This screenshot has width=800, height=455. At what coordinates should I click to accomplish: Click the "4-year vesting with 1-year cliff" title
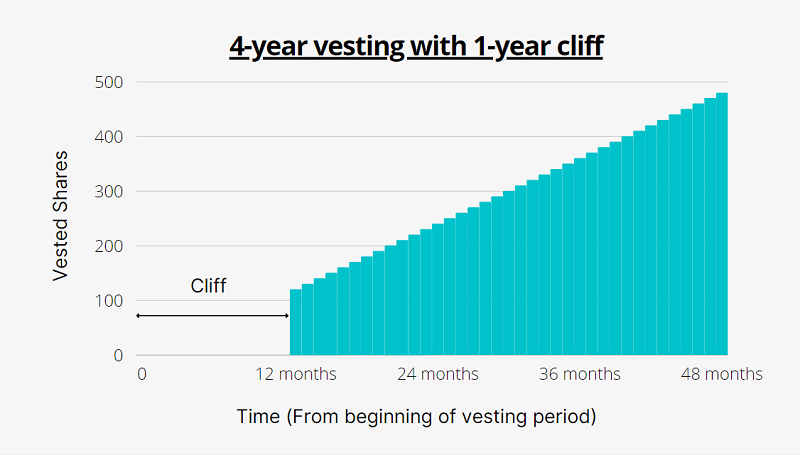click(416, 46)
